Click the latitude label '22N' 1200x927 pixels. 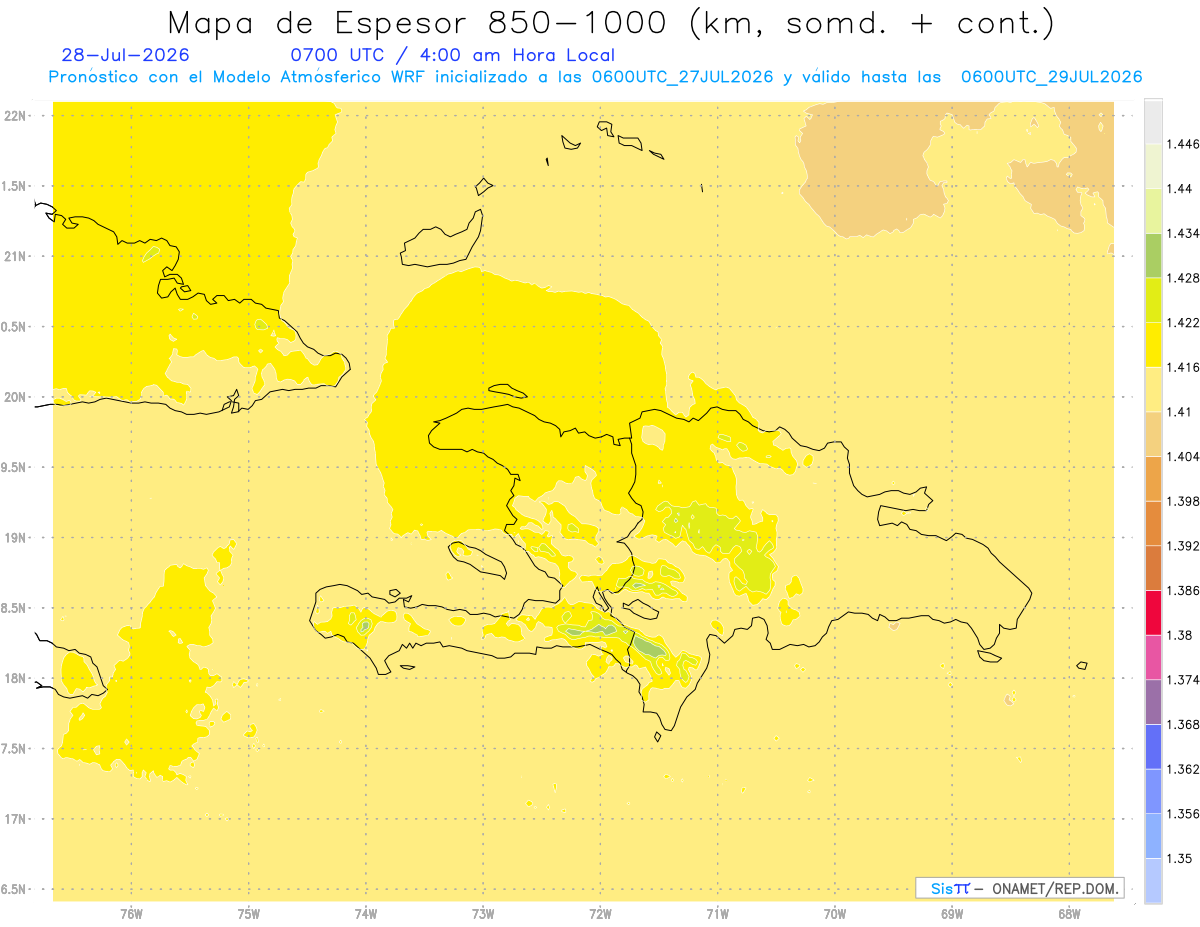(16, 116)
